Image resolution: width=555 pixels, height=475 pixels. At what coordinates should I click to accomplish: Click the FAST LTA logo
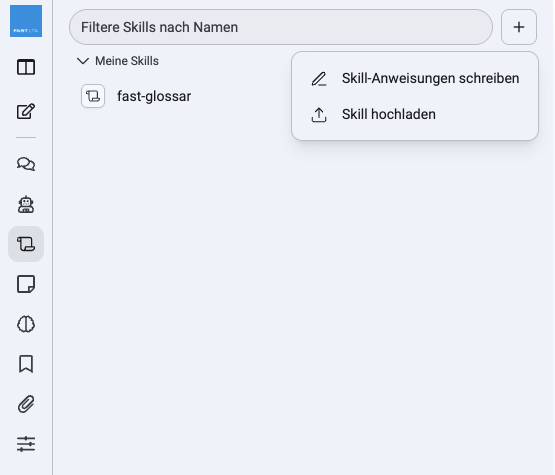point(26,21)
